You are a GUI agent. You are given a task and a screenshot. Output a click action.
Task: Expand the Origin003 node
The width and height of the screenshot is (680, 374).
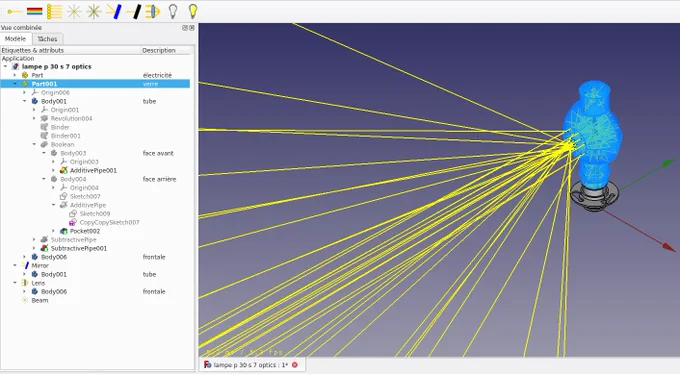pos(53,162)
